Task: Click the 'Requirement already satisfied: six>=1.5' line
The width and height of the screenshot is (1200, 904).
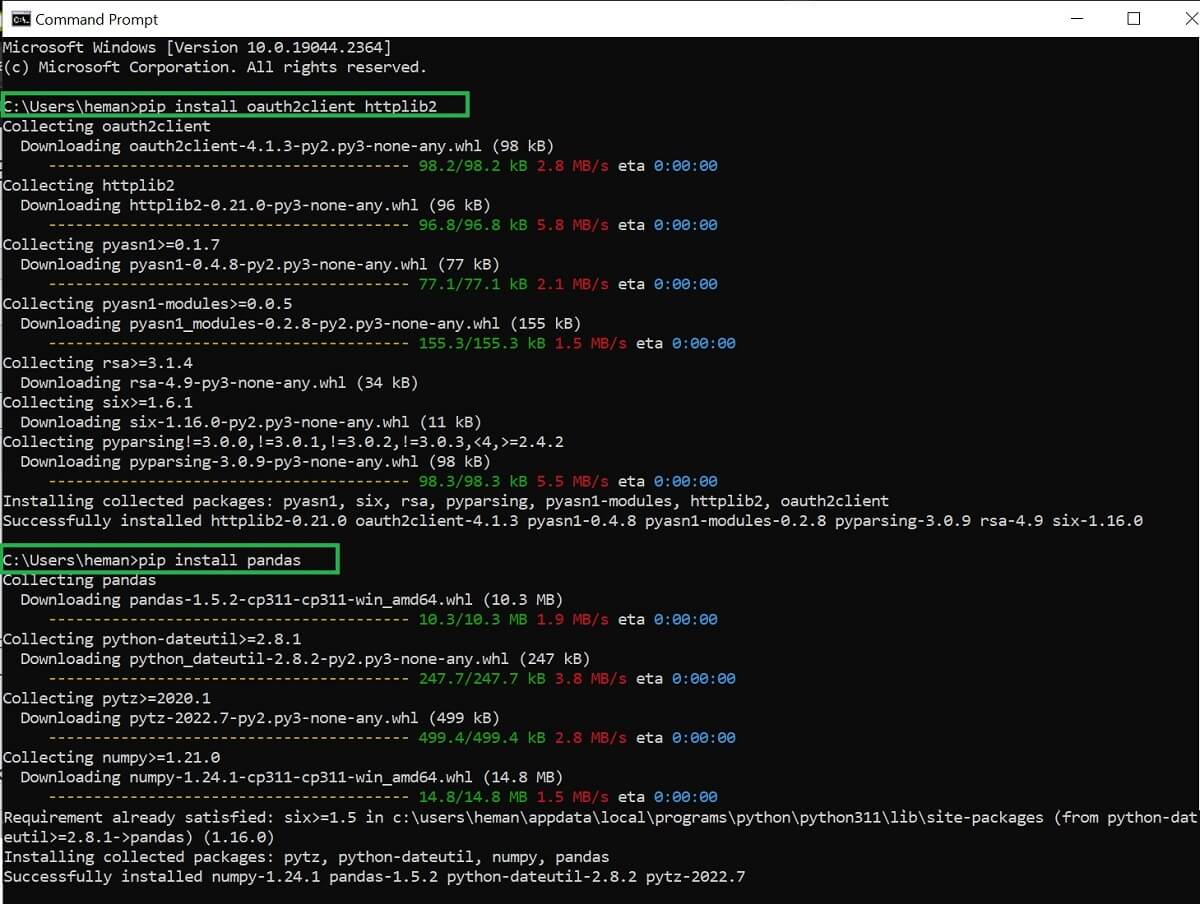Action: [600, 827]
